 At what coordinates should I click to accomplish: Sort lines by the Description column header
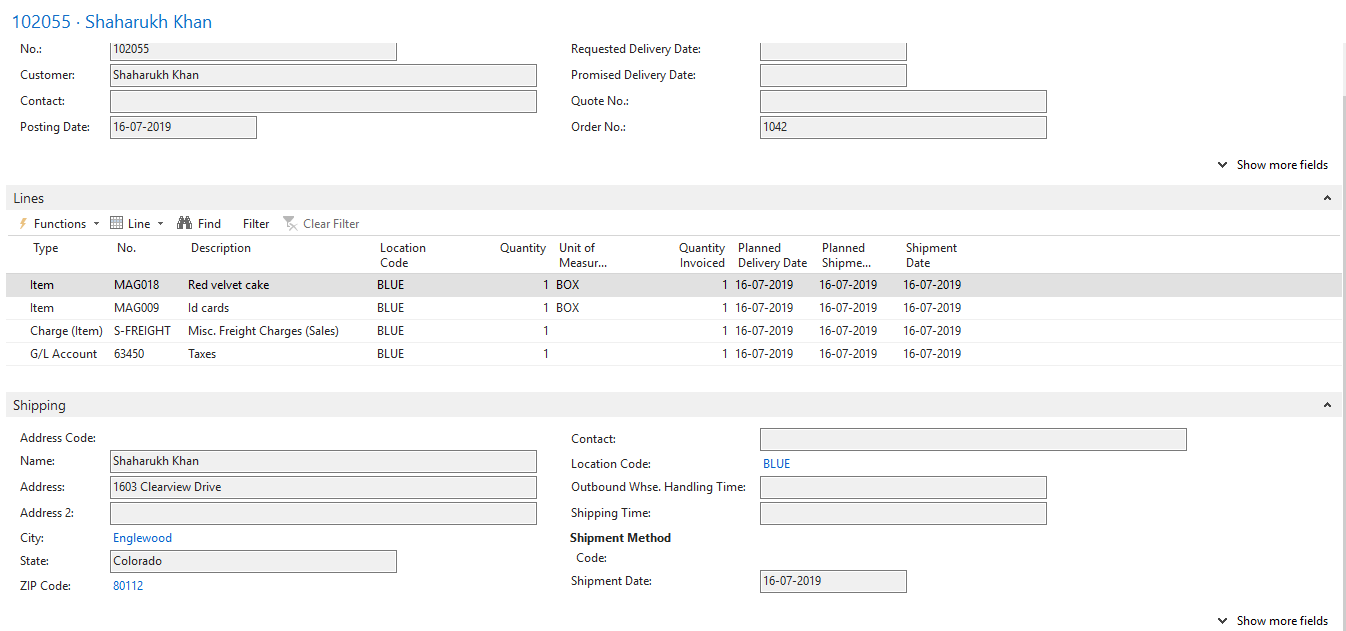(x=221, y=248)
